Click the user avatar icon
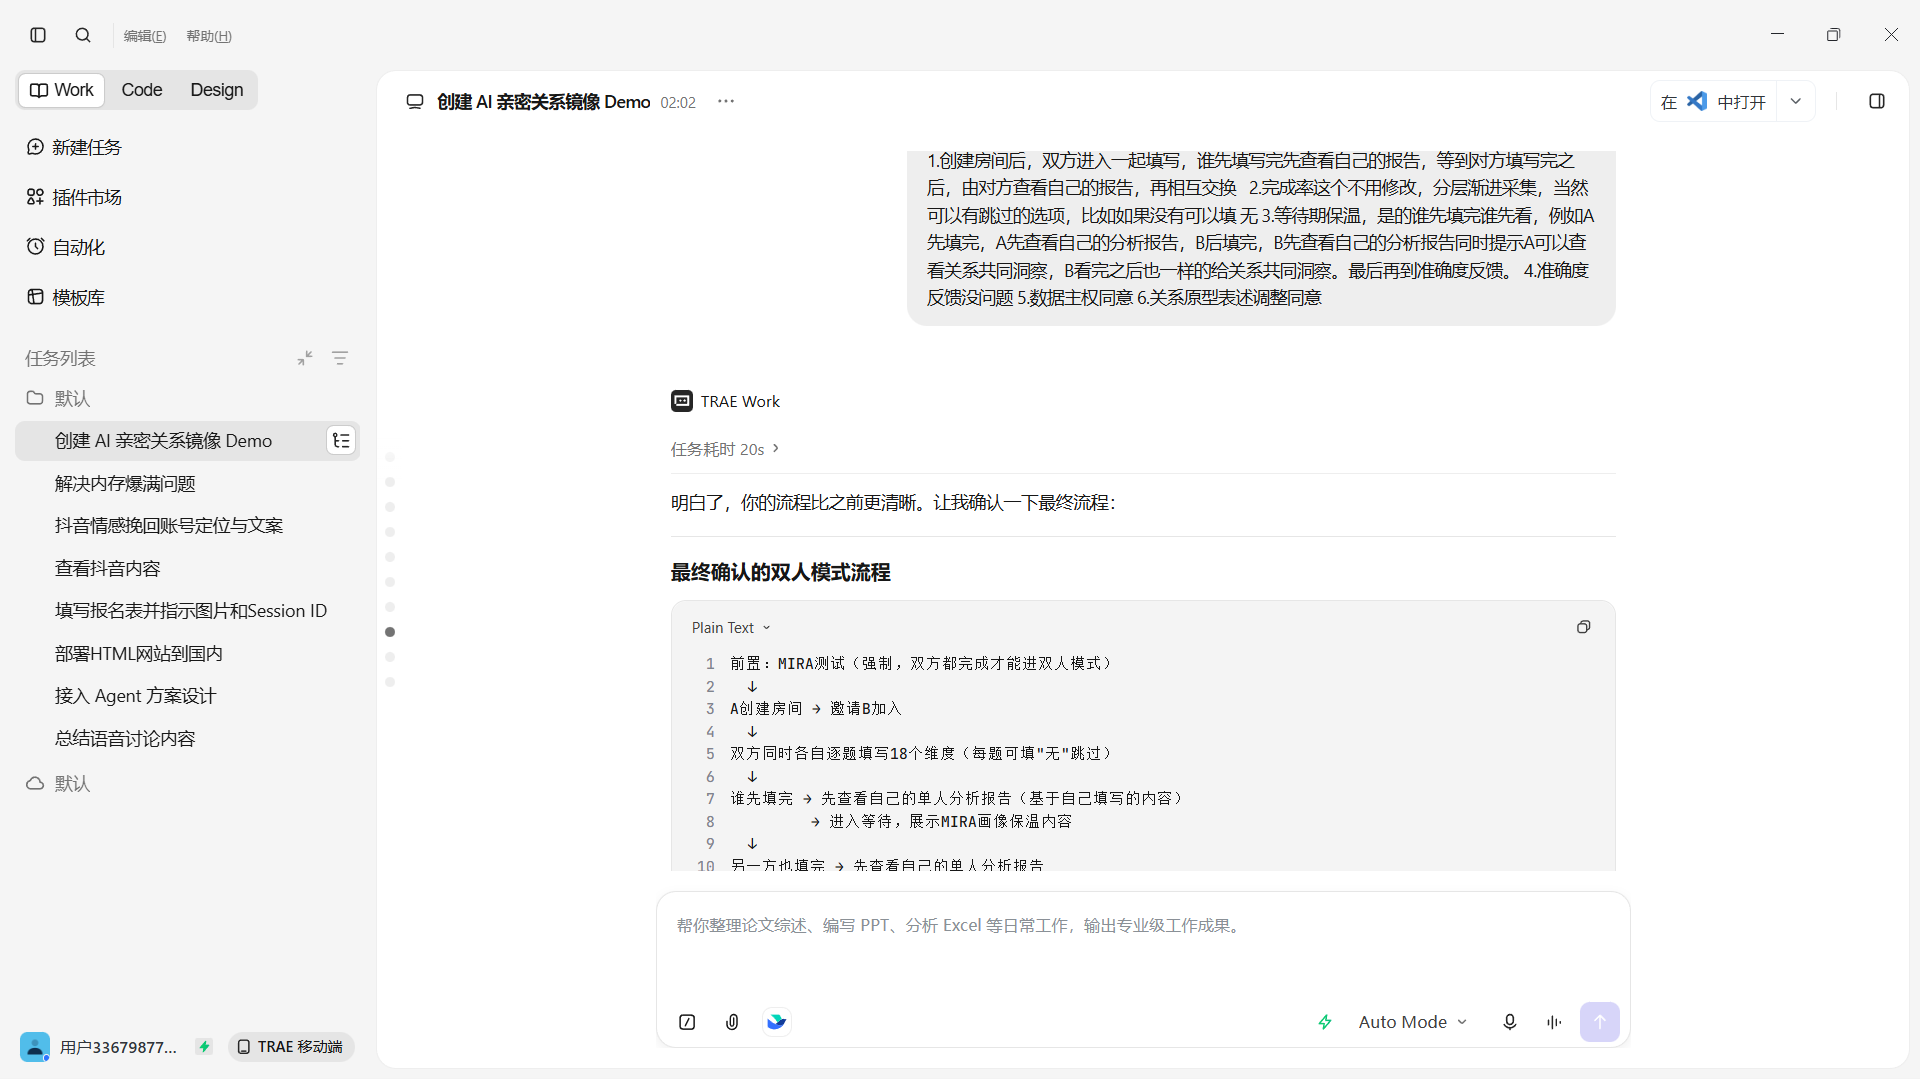 point(35,1047)
